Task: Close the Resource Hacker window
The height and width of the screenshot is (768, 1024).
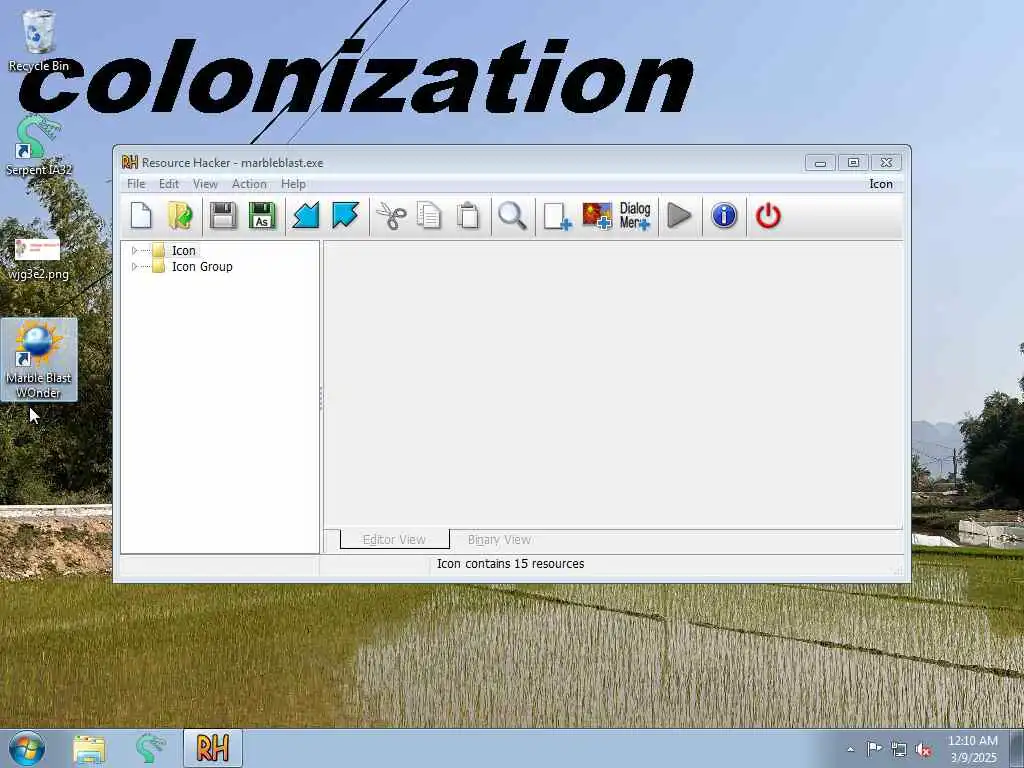Action: (886, 163)
